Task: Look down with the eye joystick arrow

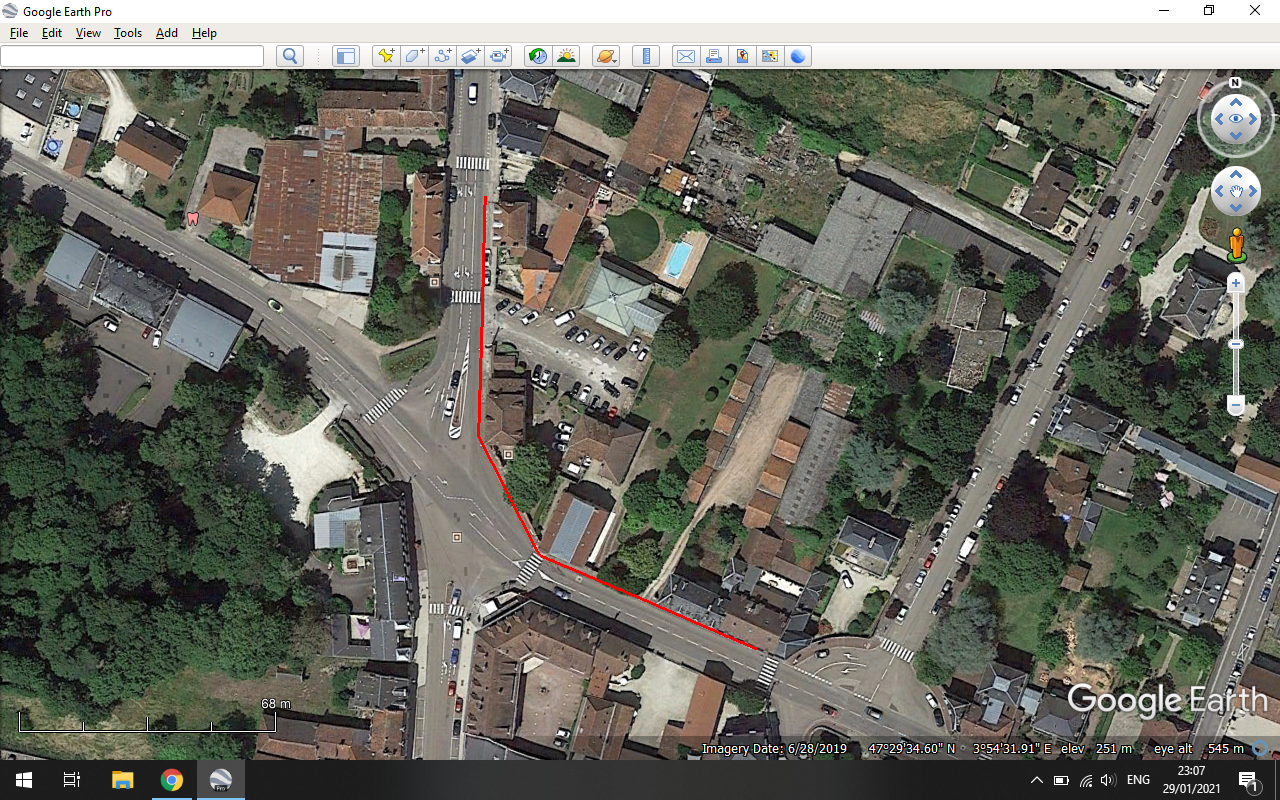Action: tap(1236, 137)
